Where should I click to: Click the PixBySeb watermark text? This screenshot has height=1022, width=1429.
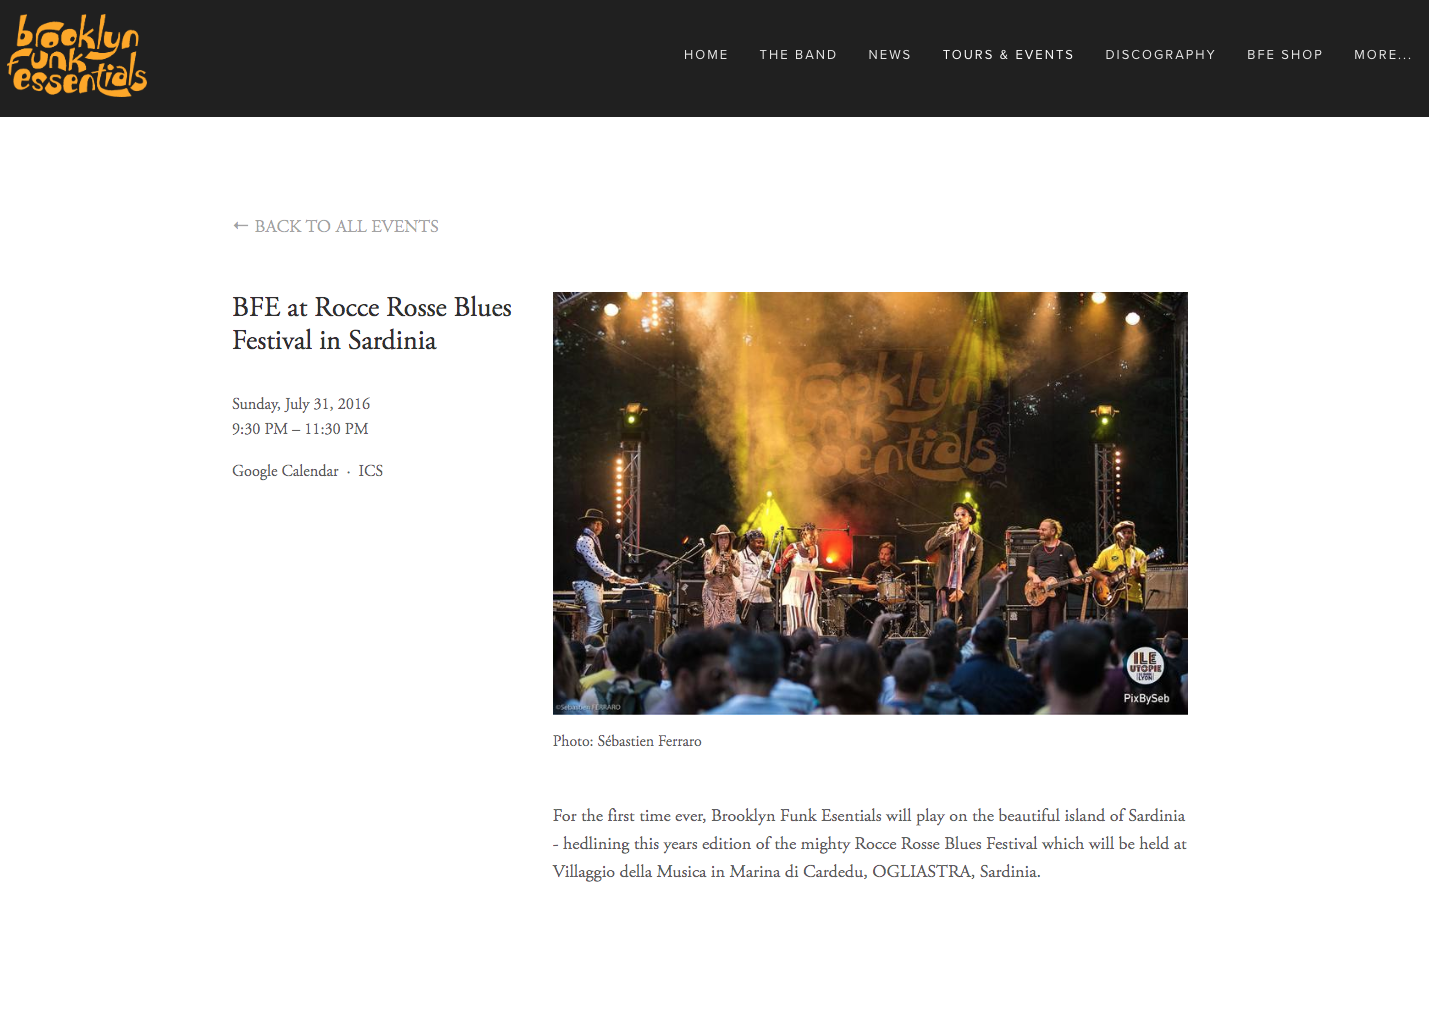click(1146, 698)
